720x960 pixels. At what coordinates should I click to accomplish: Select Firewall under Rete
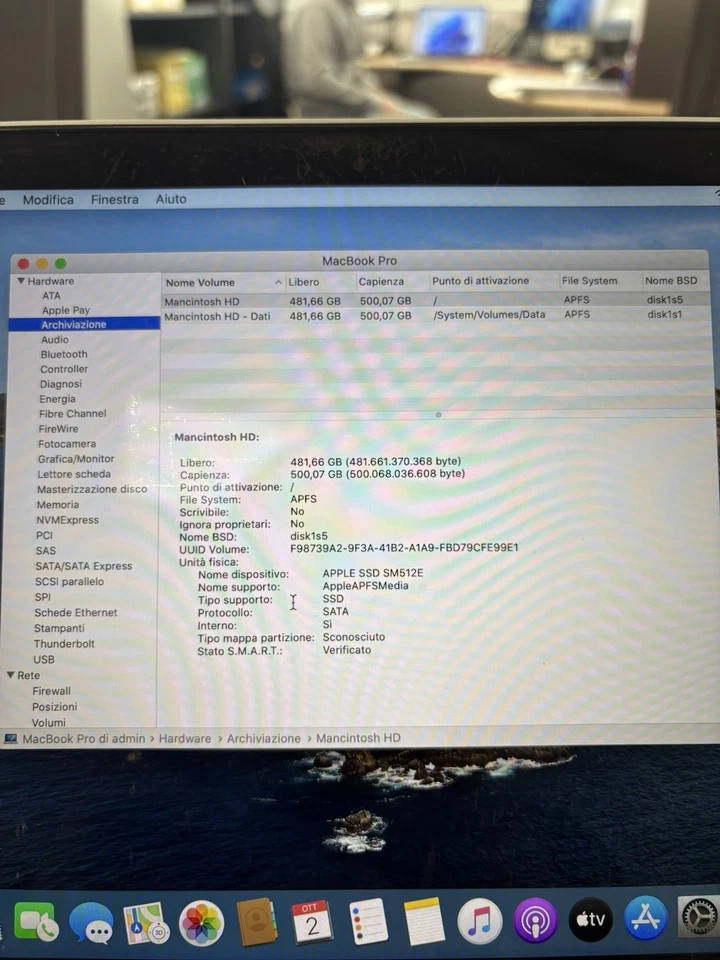(x=51, y=691)
